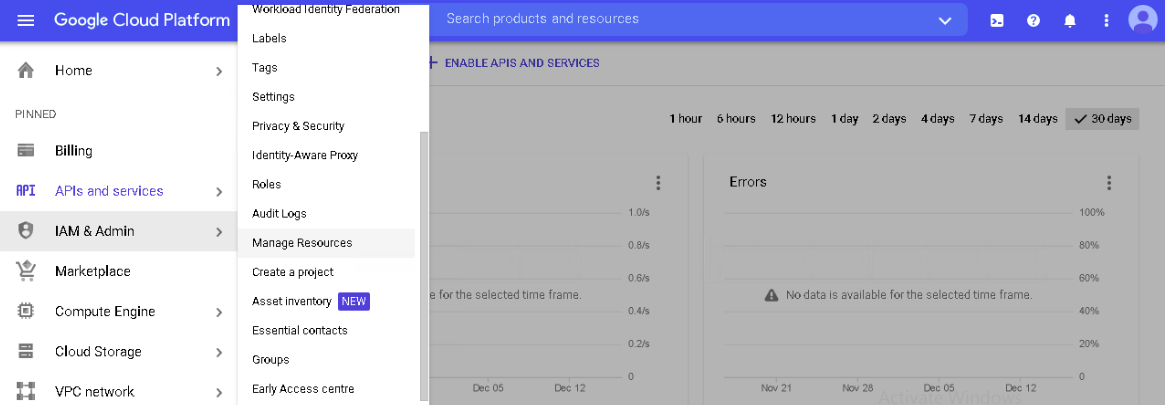
Task: Click the submenu vertical scrollbar
Action: [424, 266]
